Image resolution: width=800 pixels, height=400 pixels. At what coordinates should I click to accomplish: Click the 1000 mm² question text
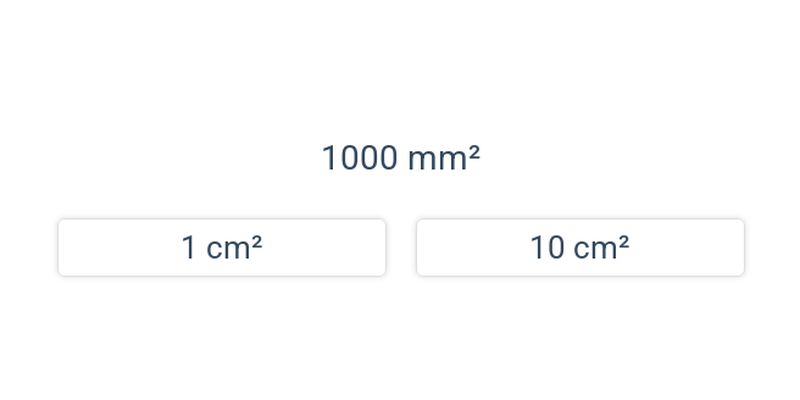[x=400, y=158]
